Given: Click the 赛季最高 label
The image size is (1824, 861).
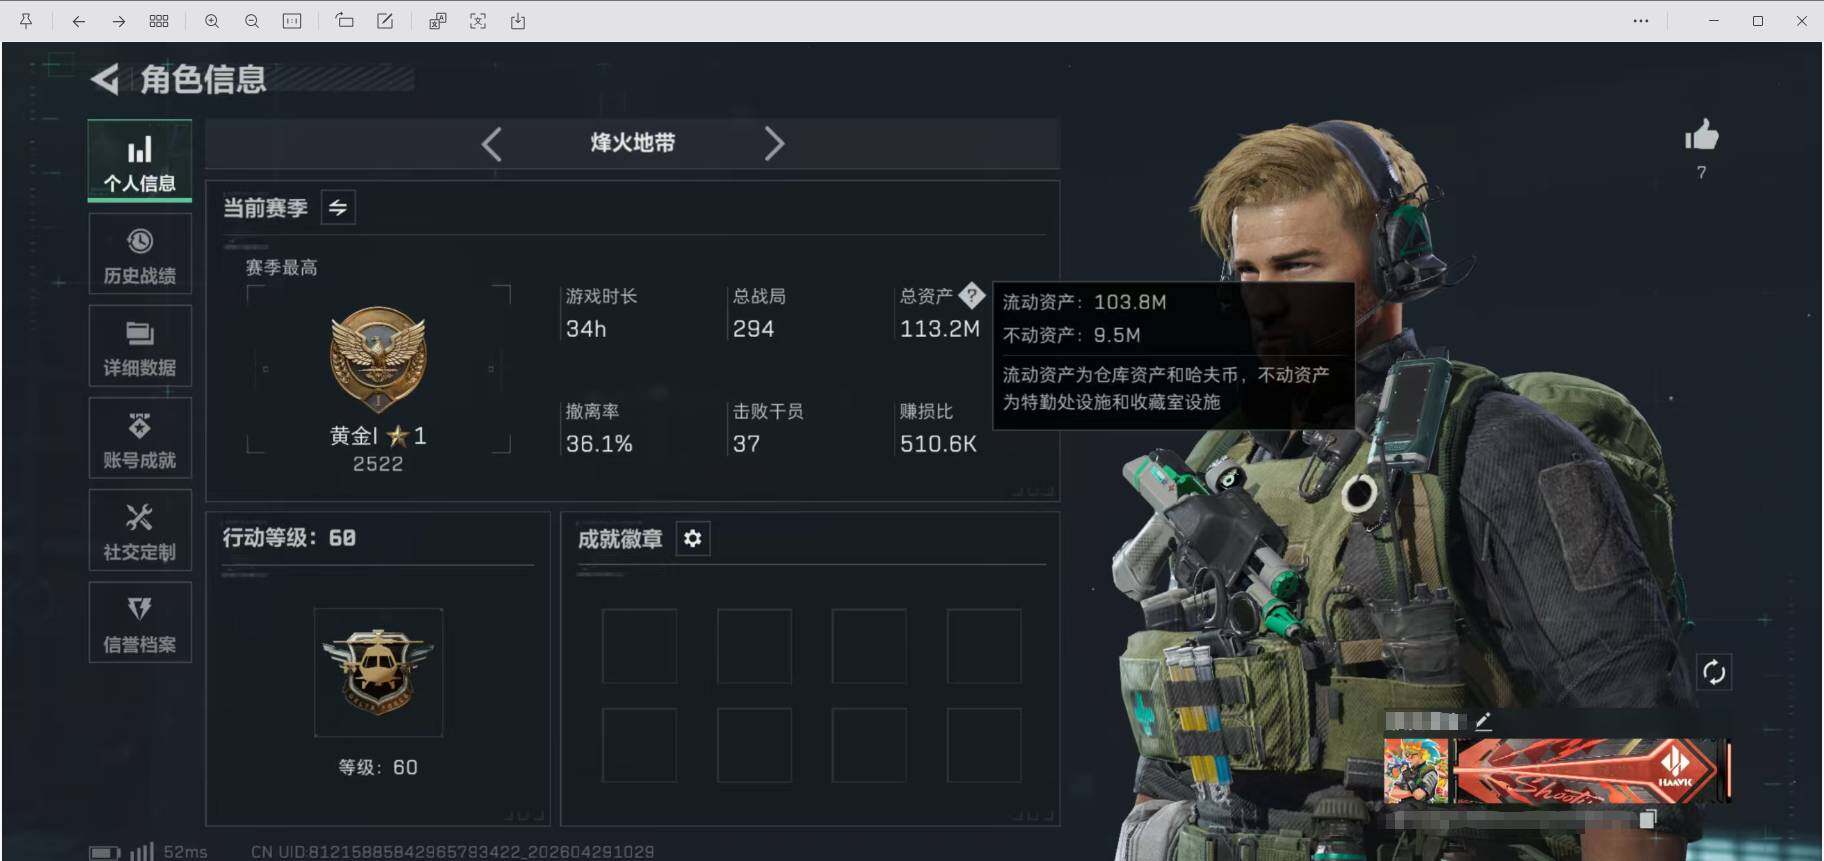Looking at the screenshot, I should (281, 267).
